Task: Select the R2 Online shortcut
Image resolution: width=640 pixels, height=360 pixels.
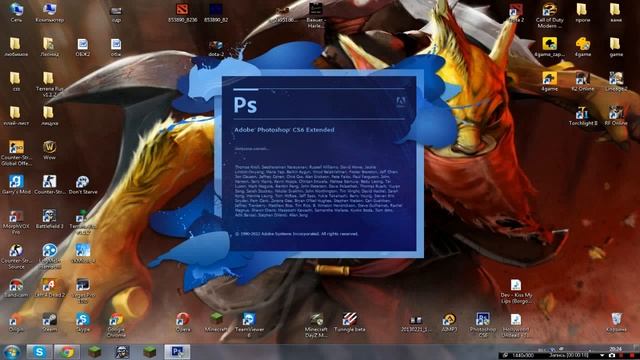Action: coord(583,81)
